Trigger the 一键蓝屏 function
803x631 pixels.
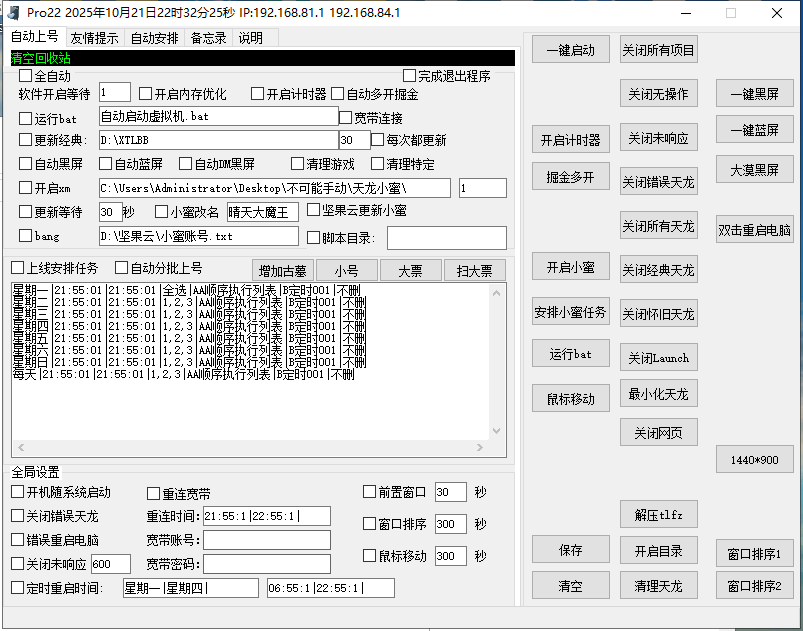[753, 129]
